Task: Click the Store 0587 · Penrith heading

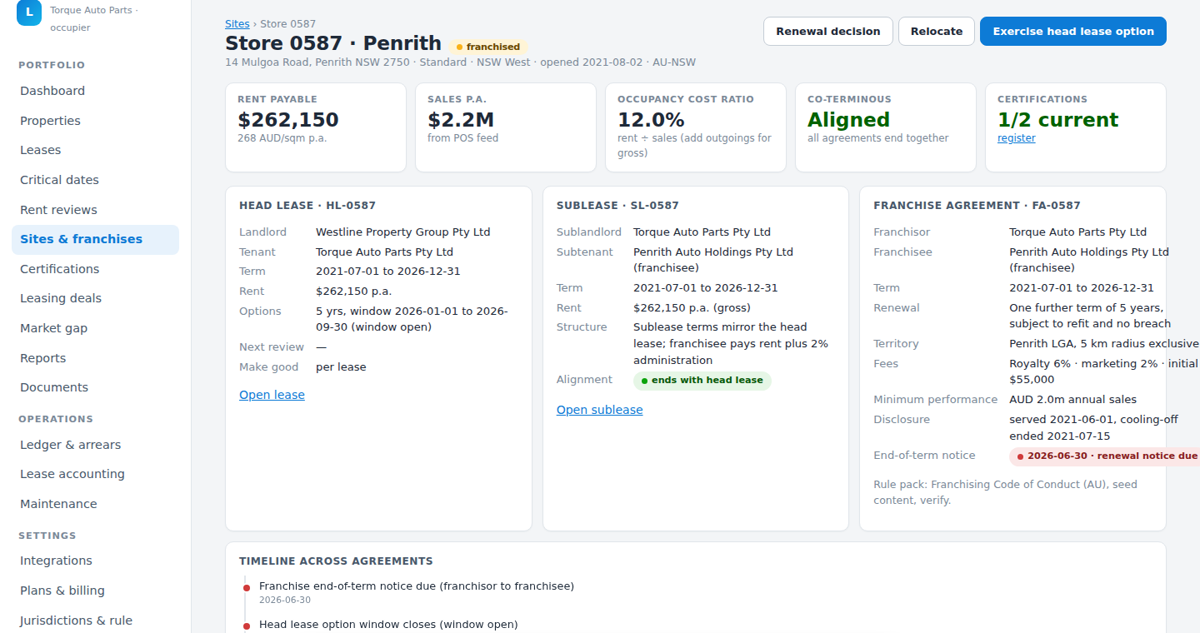Action: (333, 43)
